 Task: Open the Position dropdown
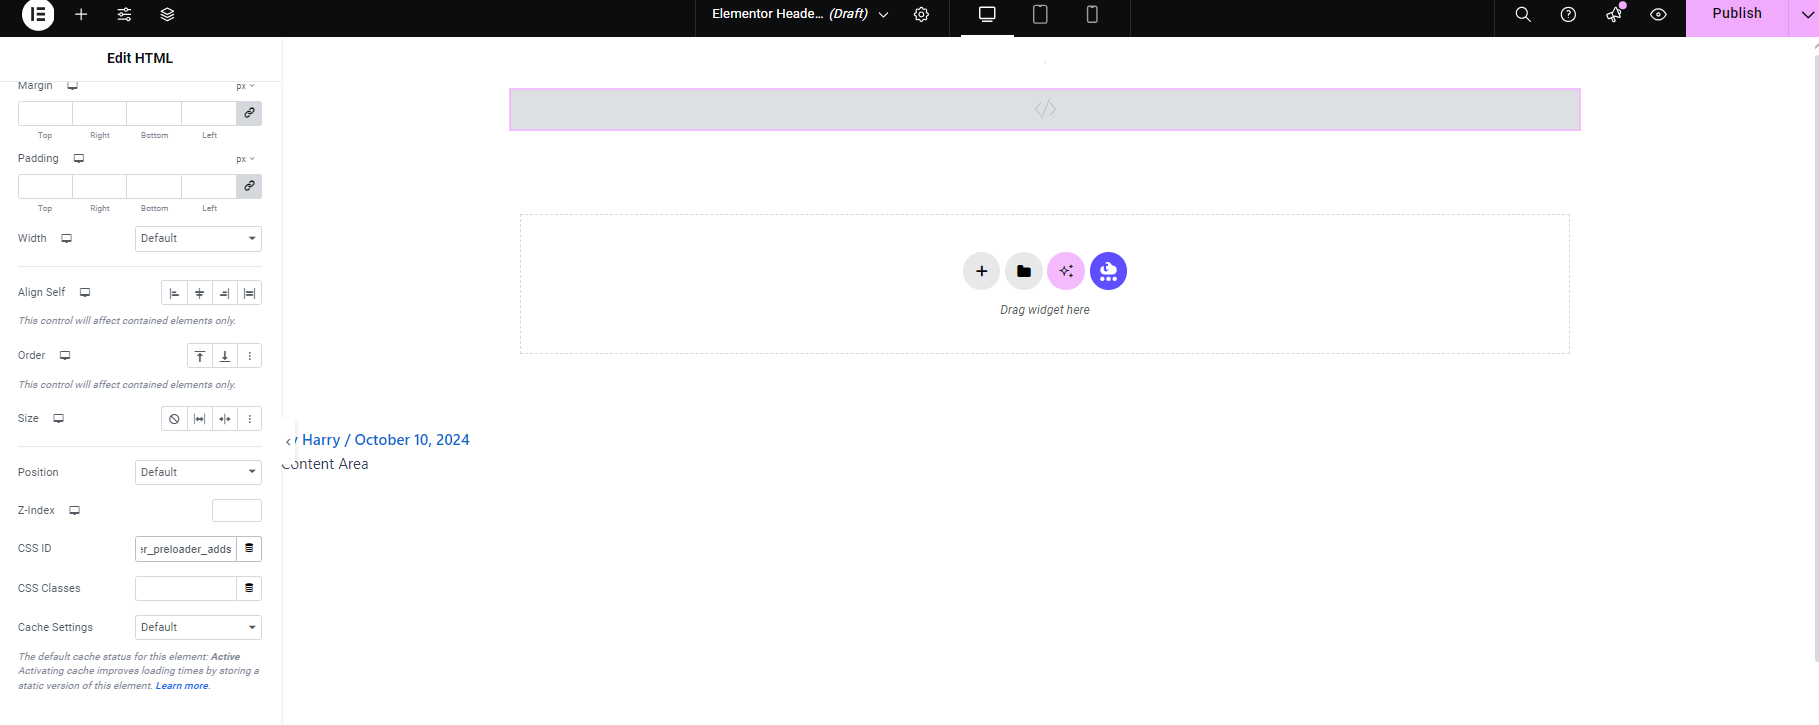pyautogui.click(x=198, y=472)
